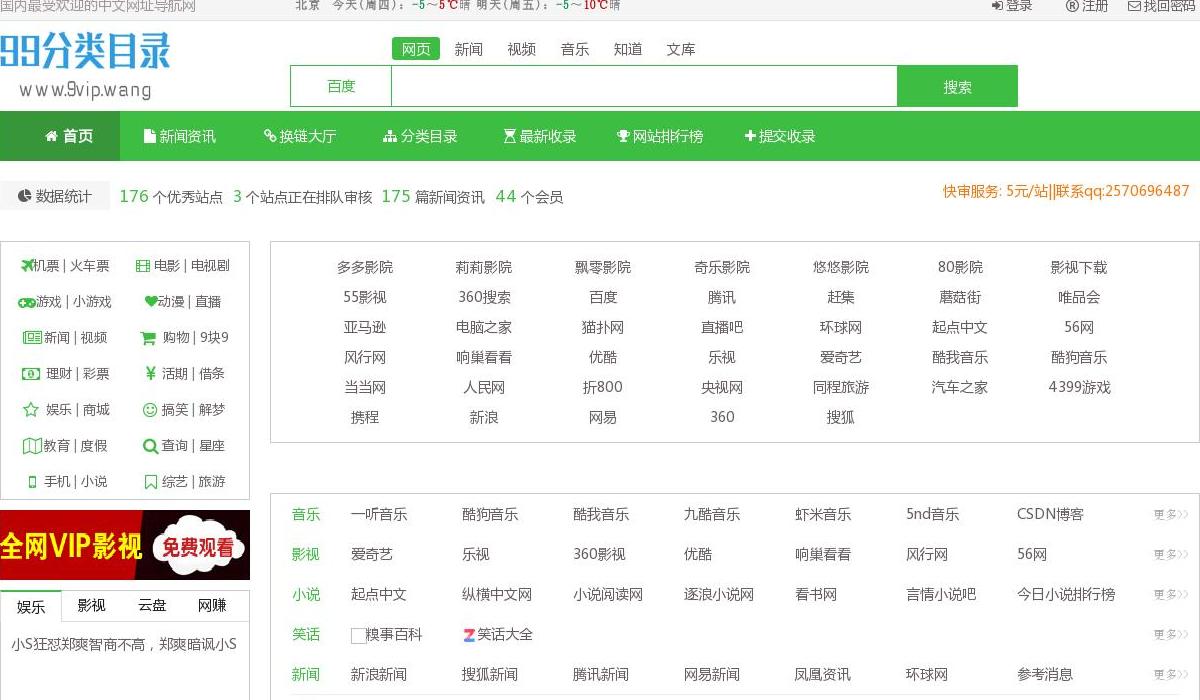
Task: Select the 文库 search tab
Action: pyautogui.click(x=681, y=49)
